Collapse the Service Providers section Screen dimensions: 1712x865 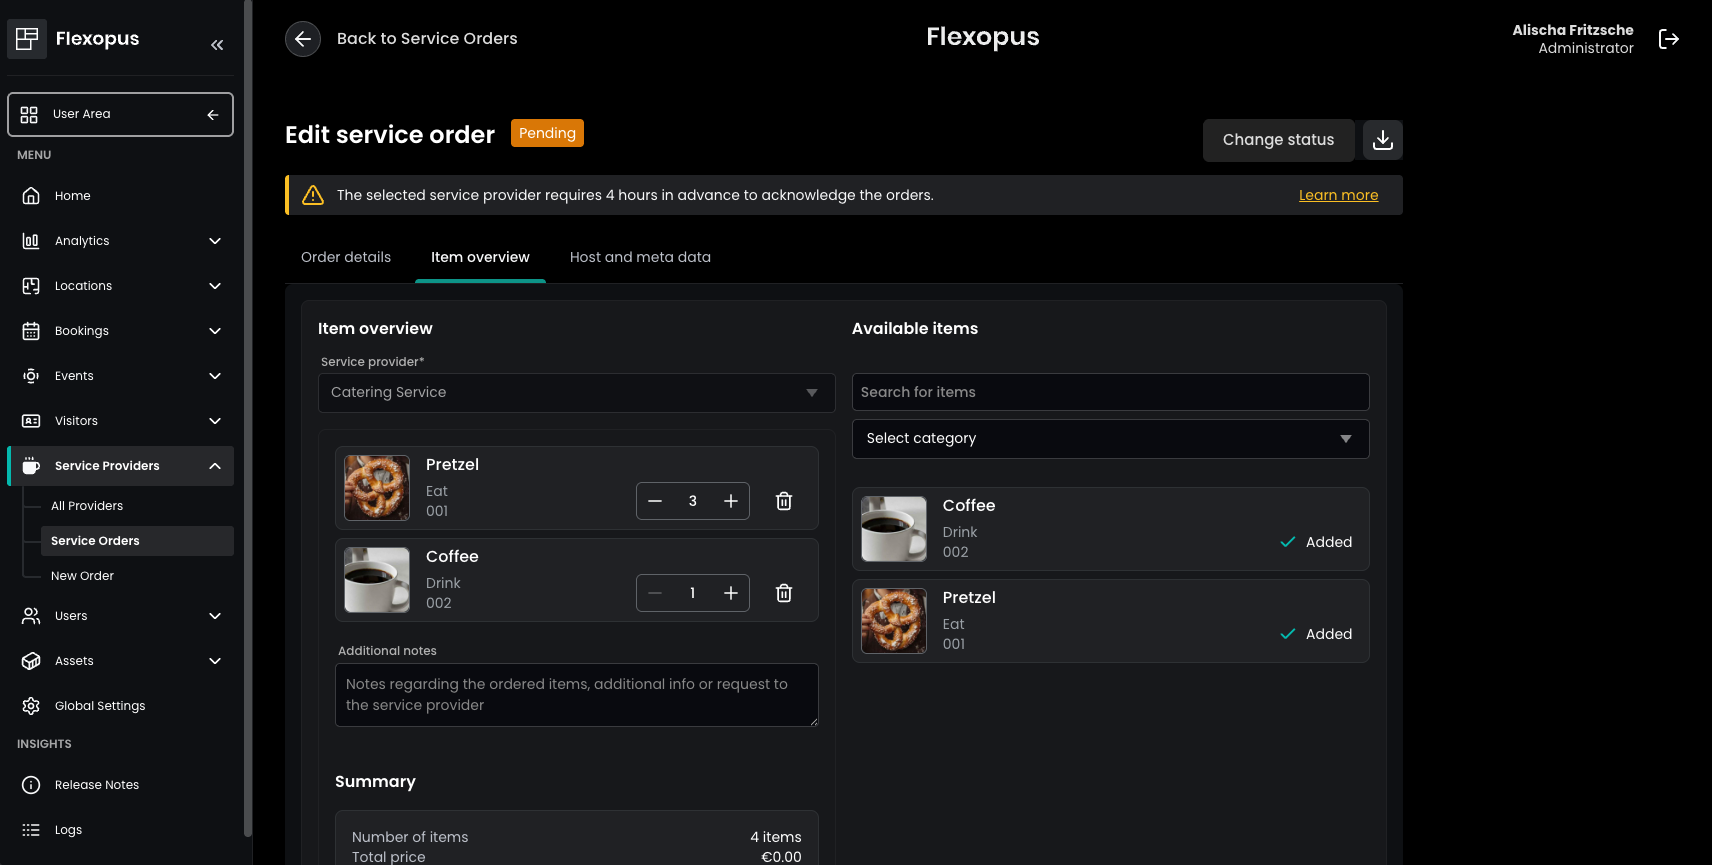point(215,466)
